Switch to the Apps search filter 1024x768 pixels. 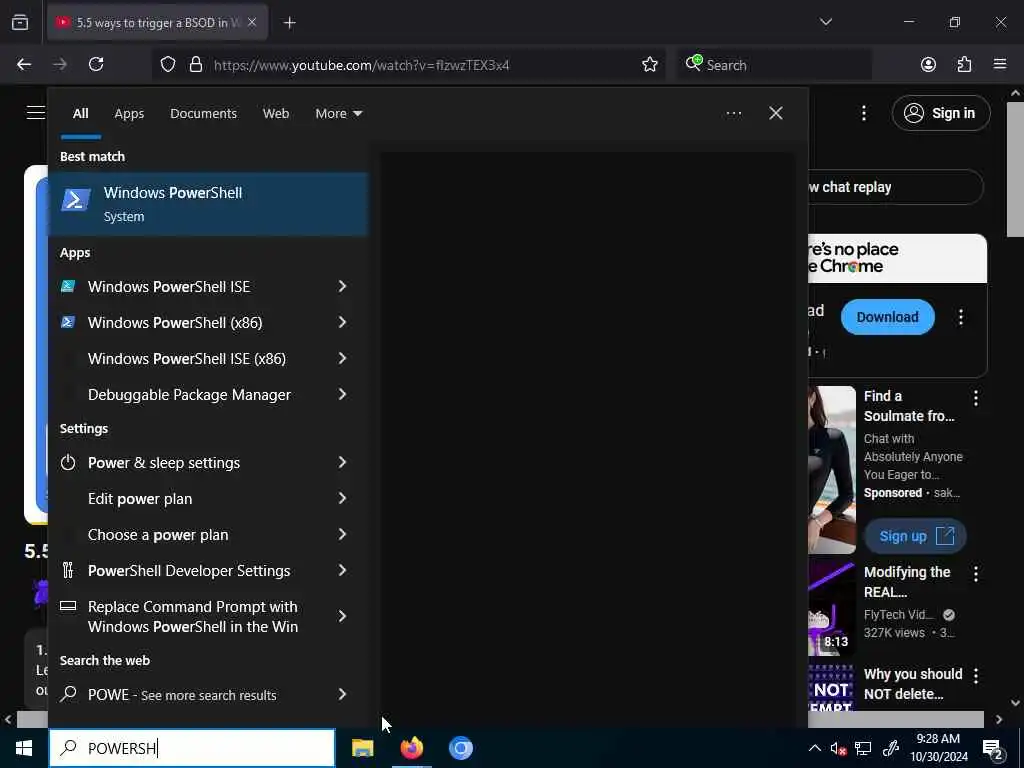(x=129, y=113)
